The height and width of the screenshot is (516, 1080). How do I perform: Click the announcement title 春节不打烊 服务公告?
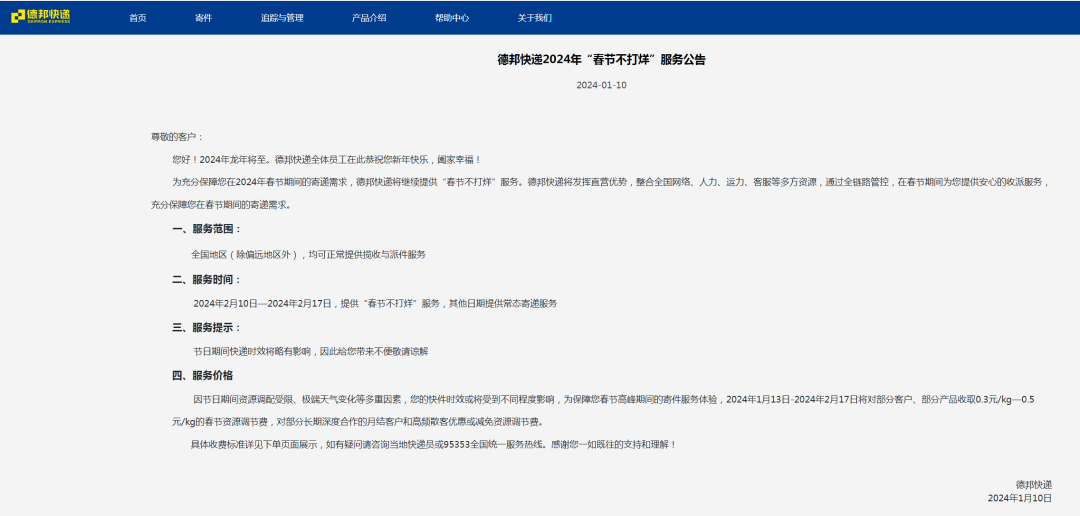point(601,60)
